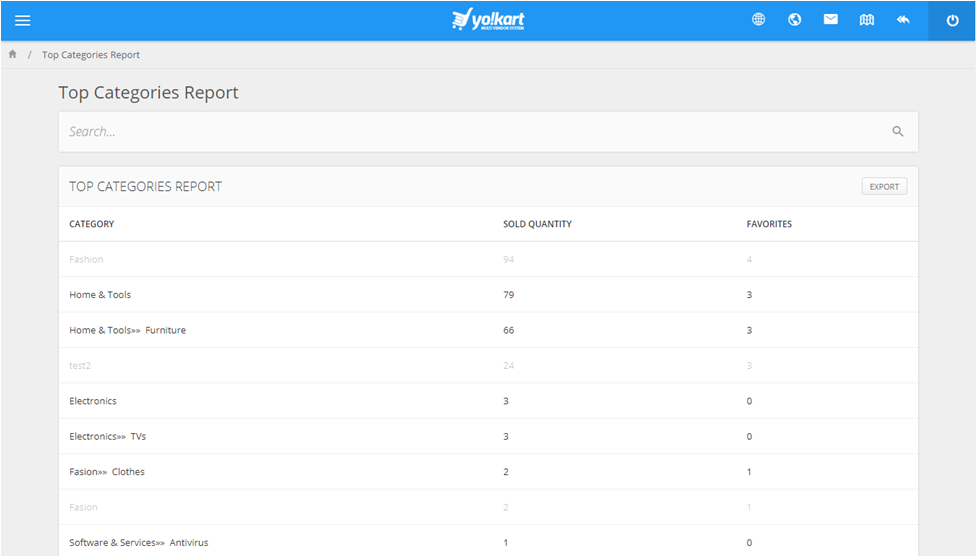Click the Category column header
This screenshot has height=557, width=977.
(x=92, y=224)
